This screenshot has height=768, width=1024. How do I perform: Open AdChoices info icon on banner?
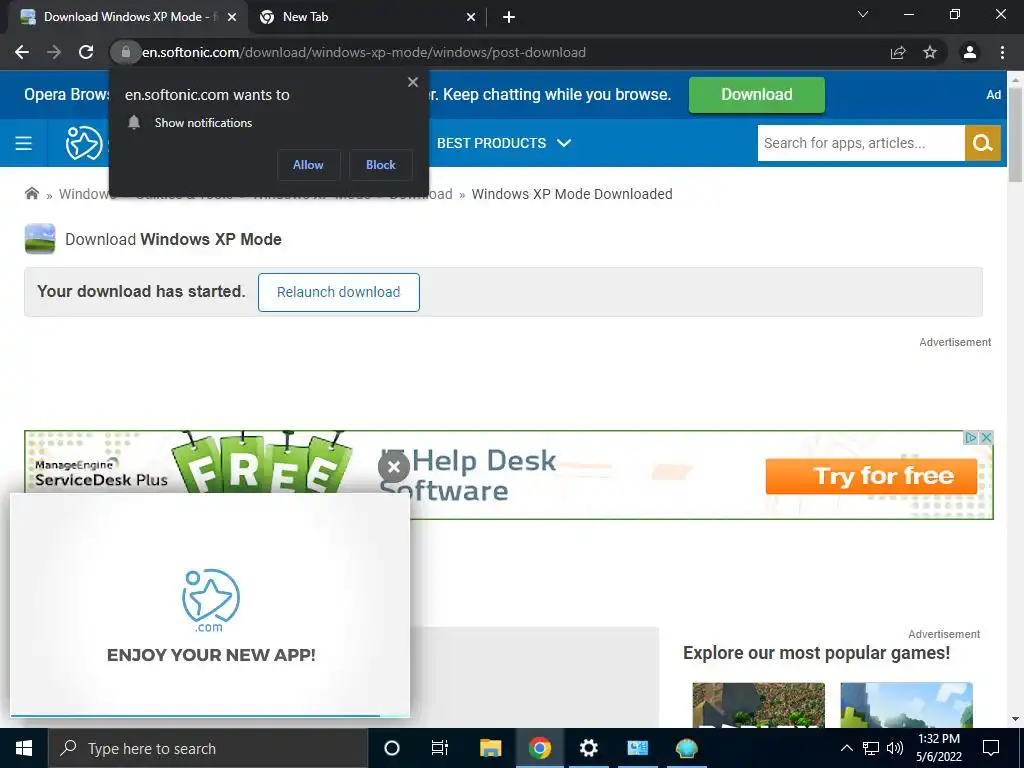pyautogui.click(x=972, y=438)
